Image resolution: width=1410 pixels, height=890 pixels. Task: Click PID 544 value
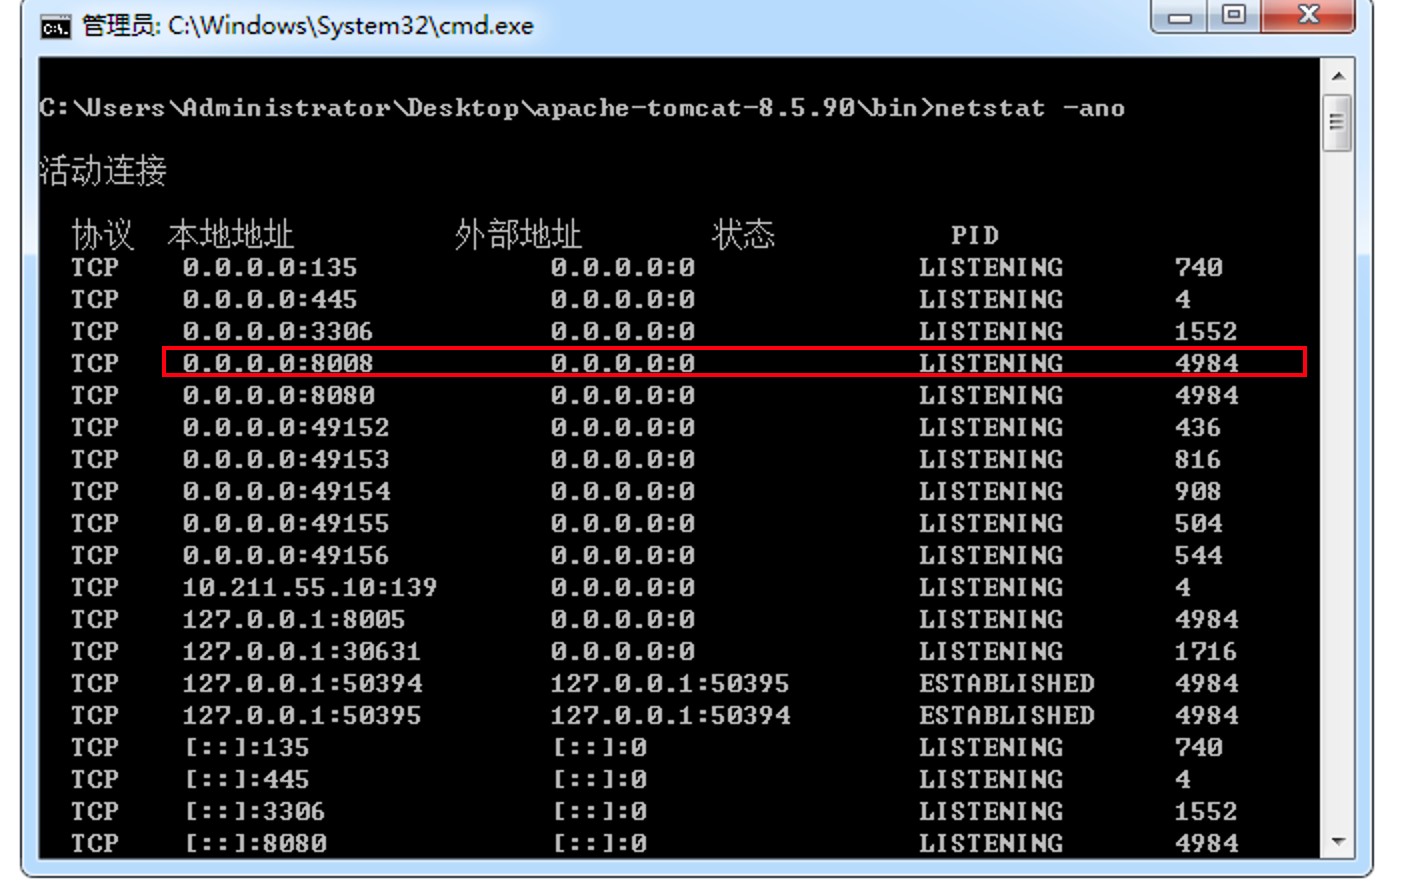[x=1198, y=556]
